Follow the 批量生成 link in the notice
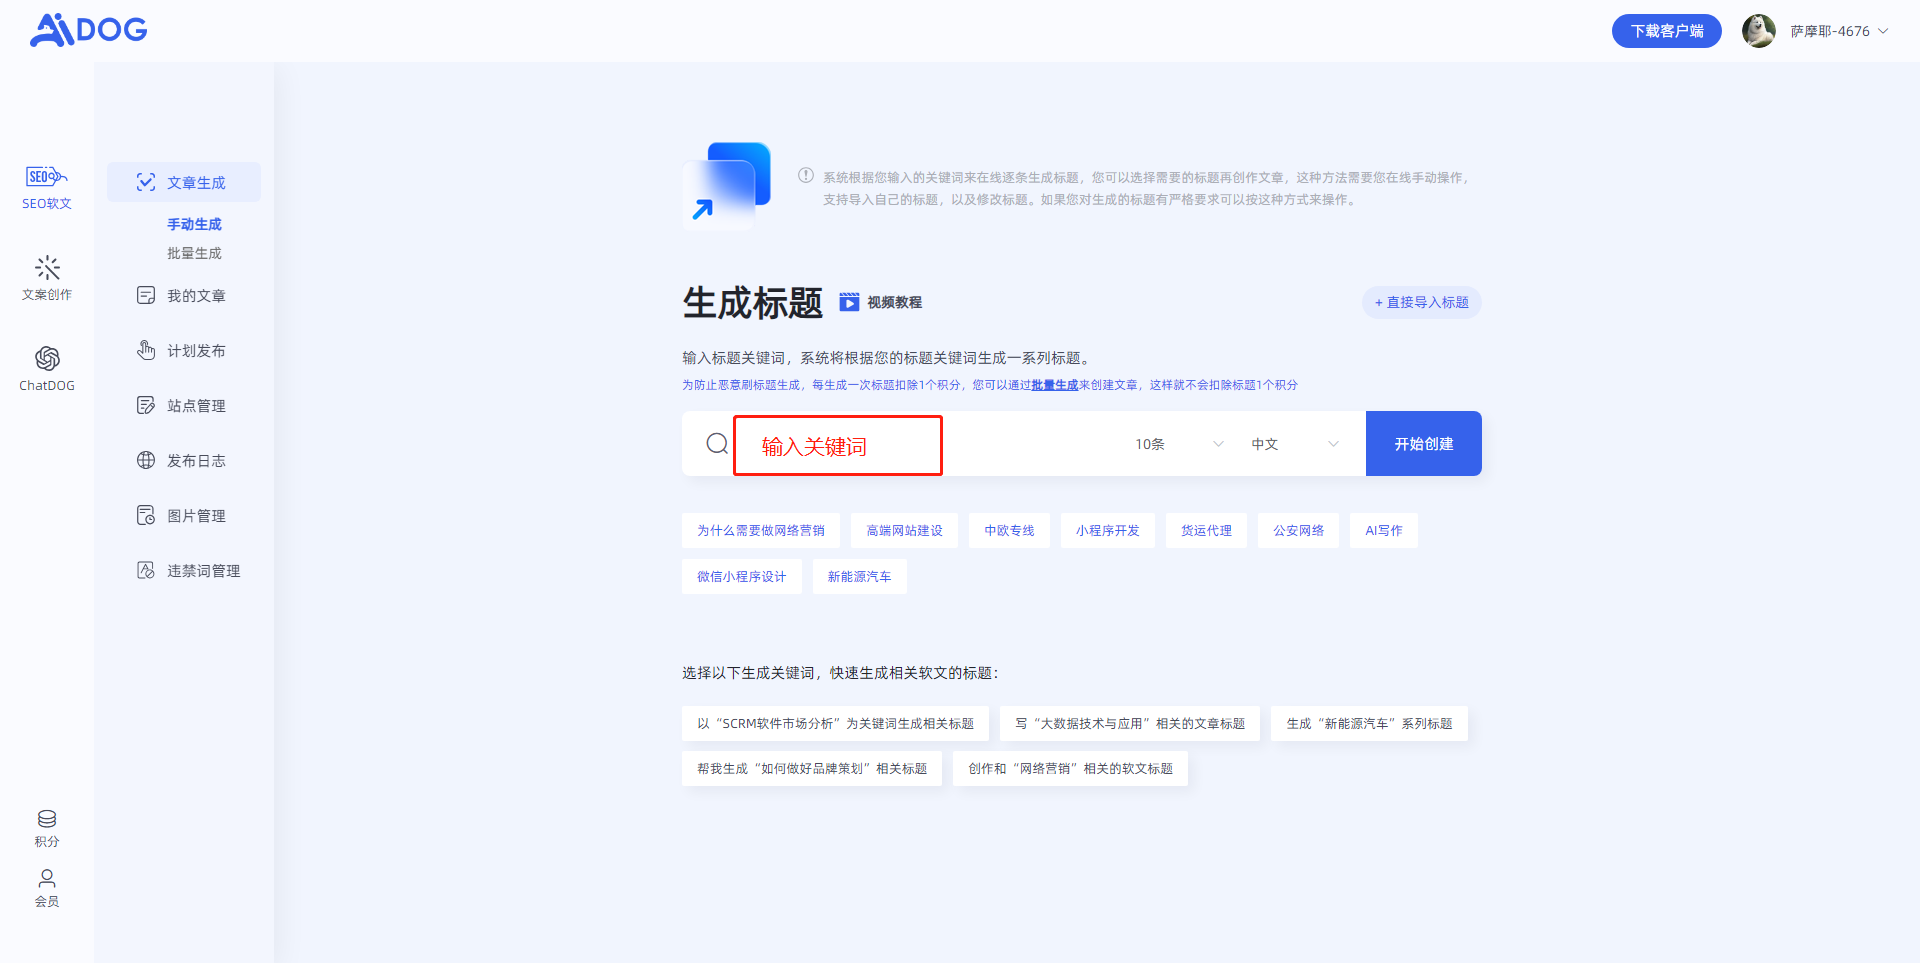 click(x=1055, y=385)
